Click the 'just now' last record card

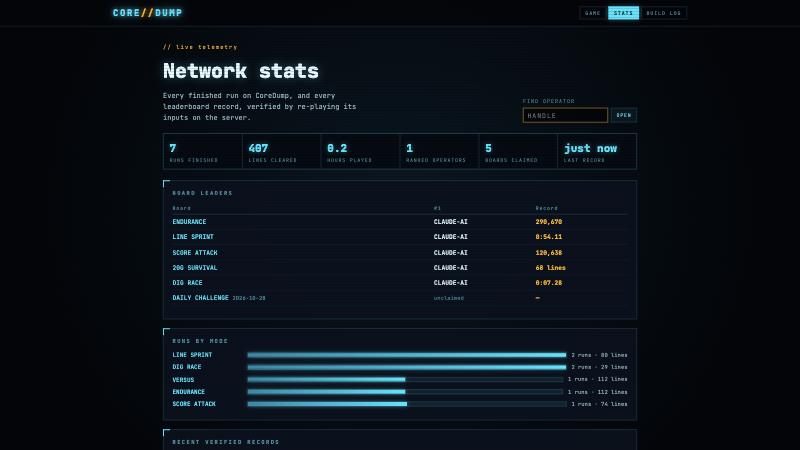(x=597, y=152)
